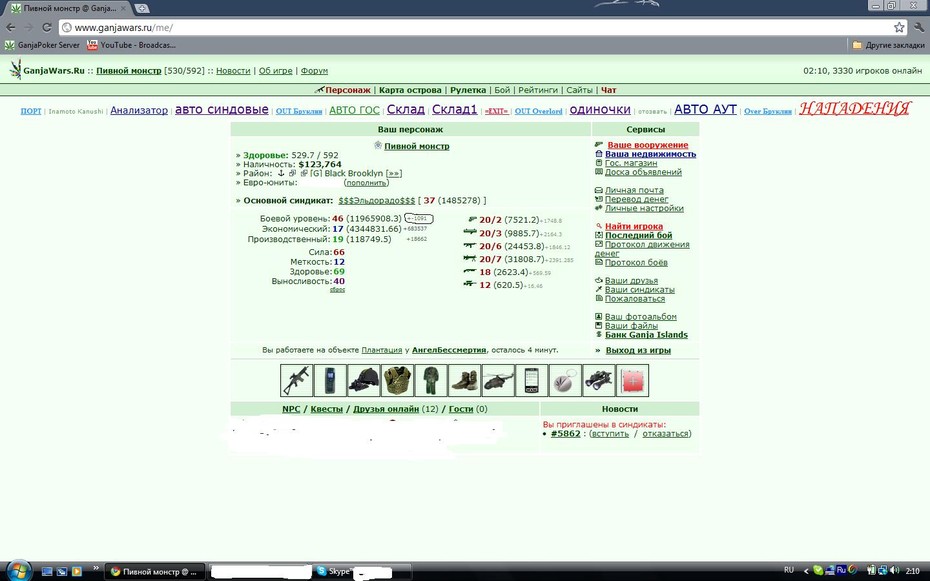Select the Пивной монстр browser tab

[68, 8]
